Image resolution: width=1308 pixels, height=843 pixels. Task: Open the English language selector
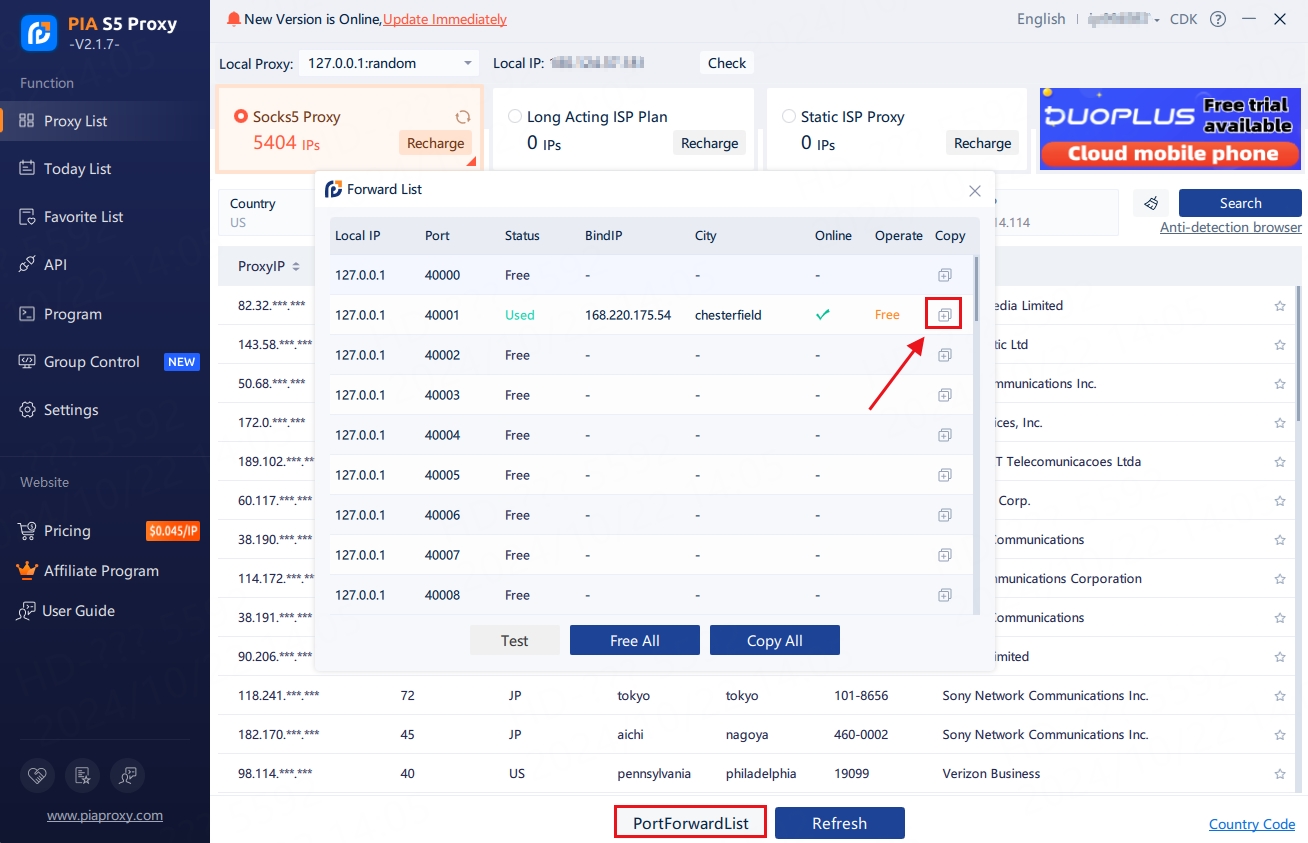point(1041,19)
